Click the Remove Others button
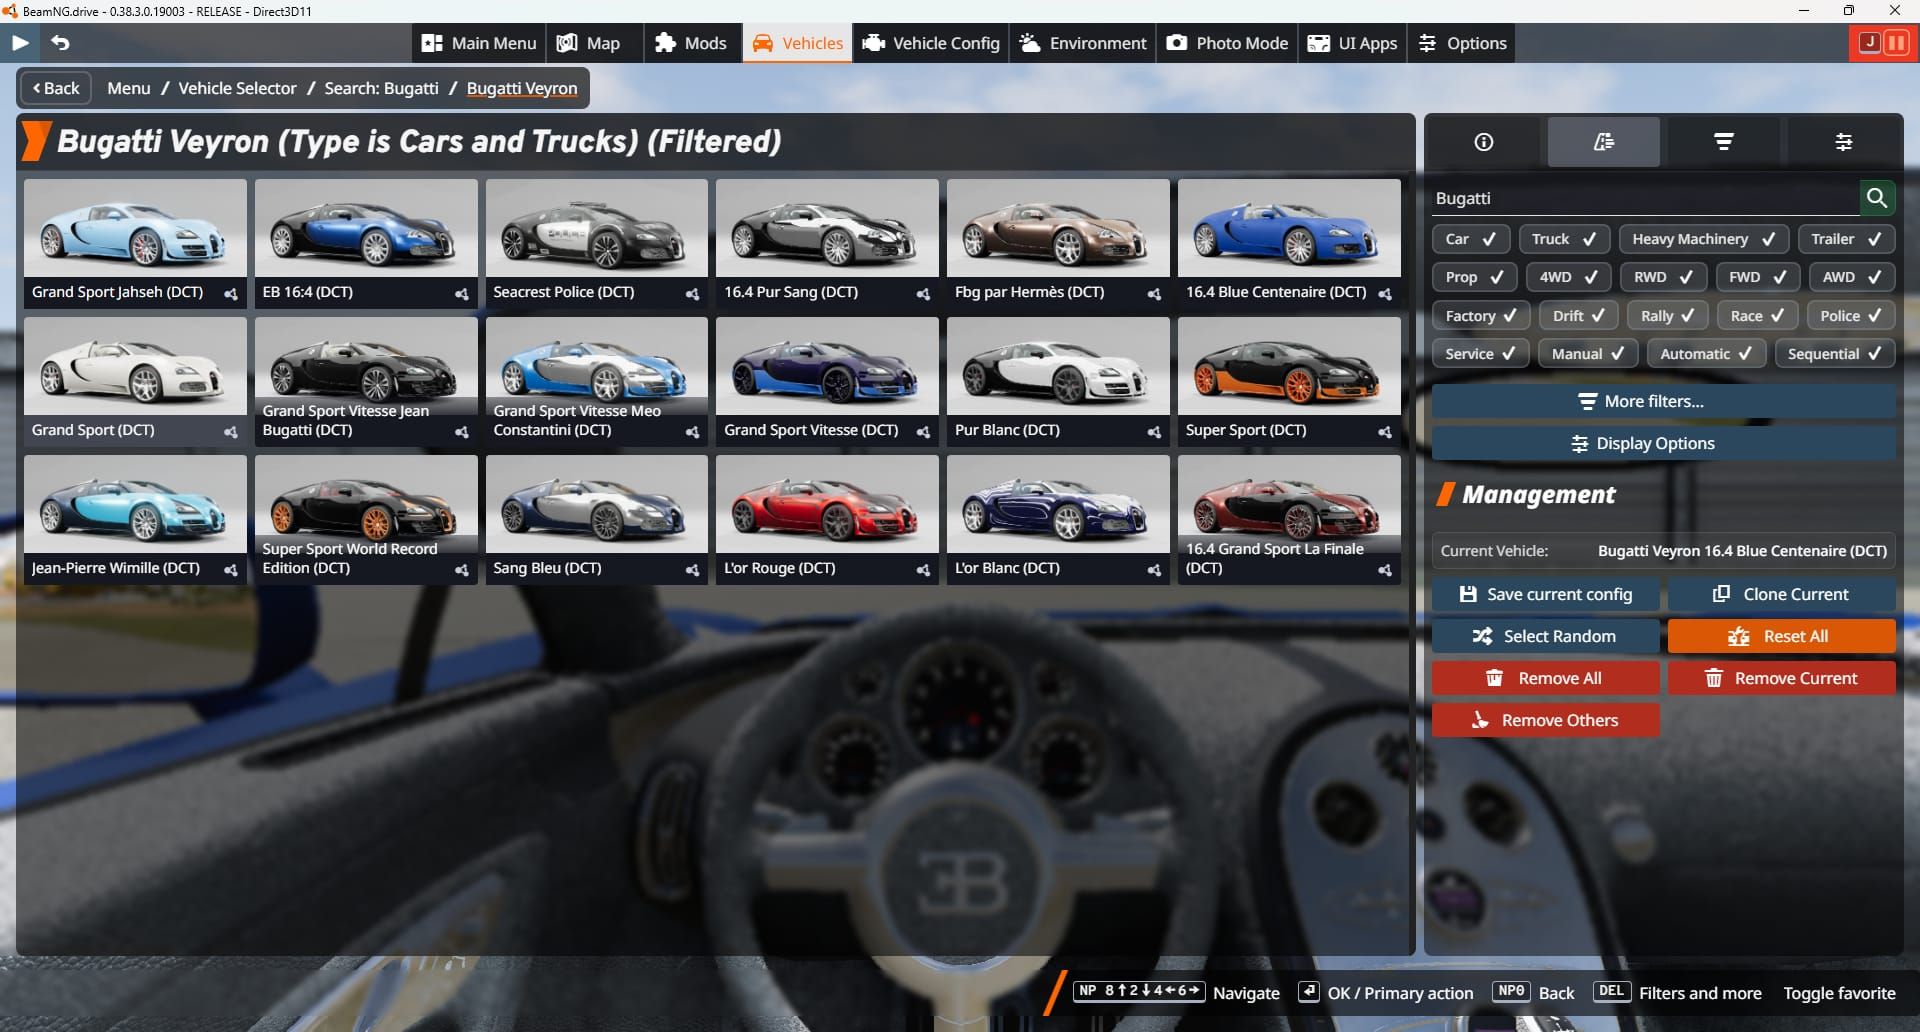This screenshot has height=1032, width=1920. (1545, 719)
